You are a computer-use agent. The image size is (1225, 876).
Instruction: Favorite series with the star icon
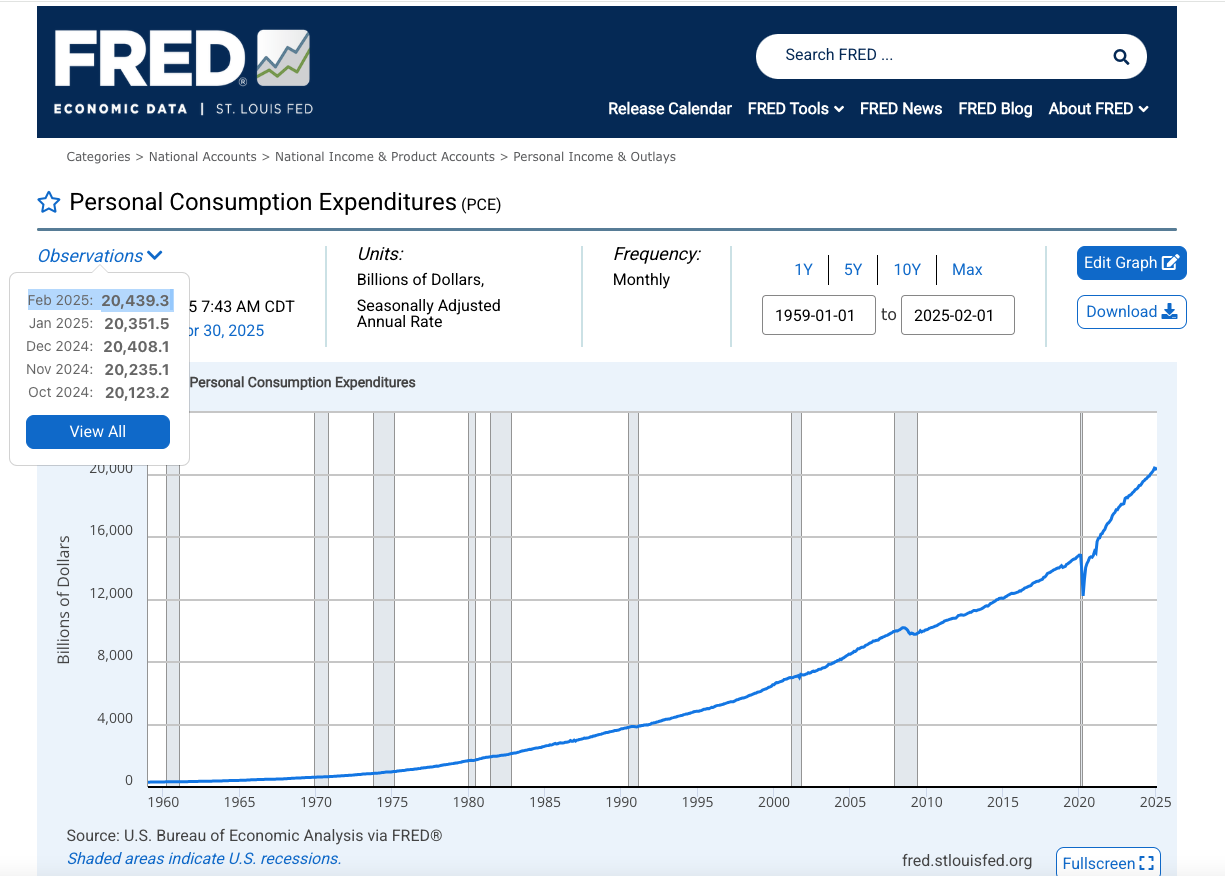point(49,203)
